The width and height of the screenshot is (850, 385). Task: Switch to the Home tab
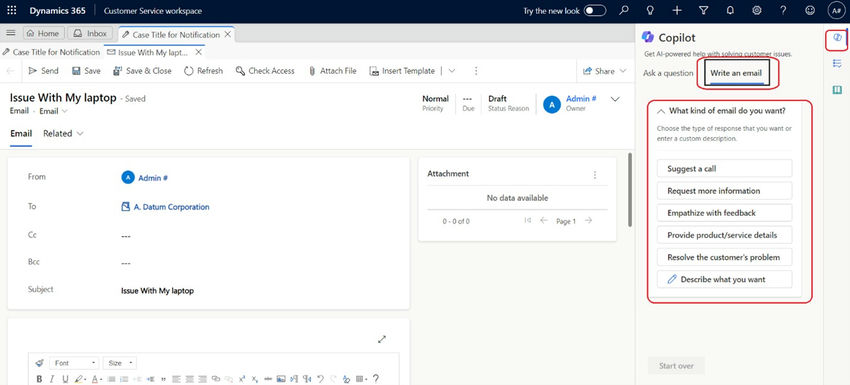(43, 33)
